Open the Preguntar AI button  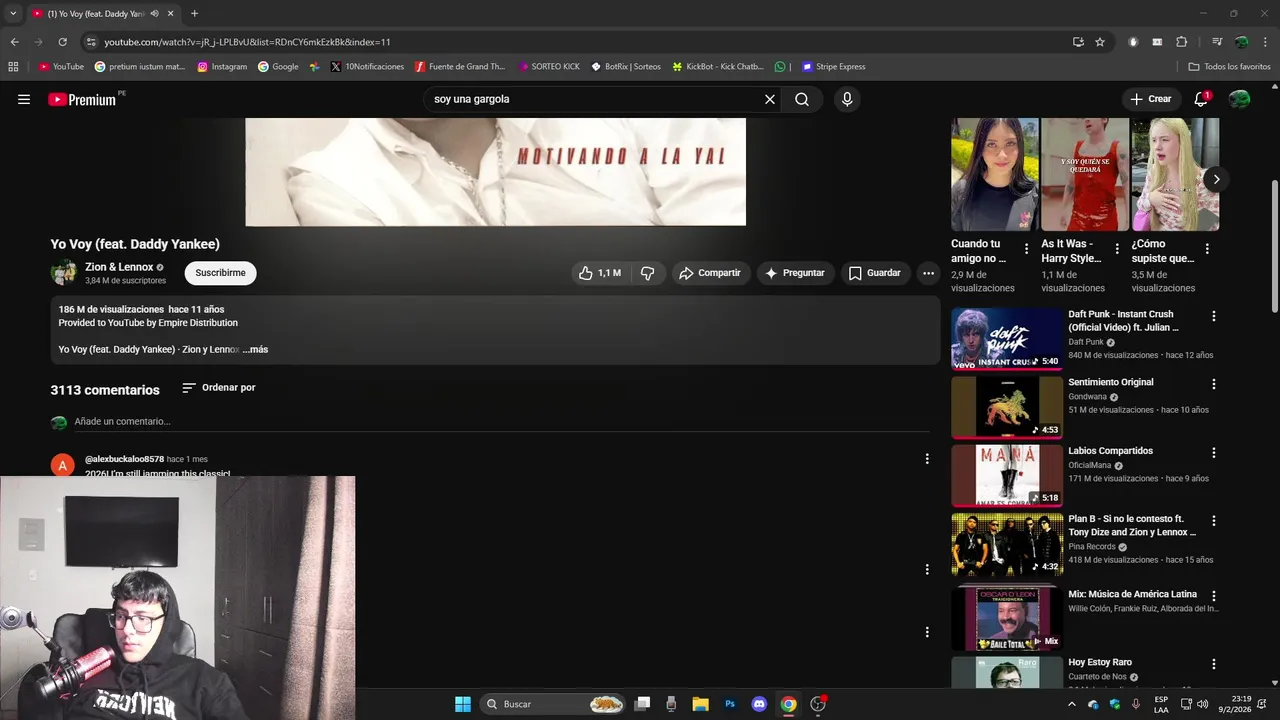pos(795,273)
